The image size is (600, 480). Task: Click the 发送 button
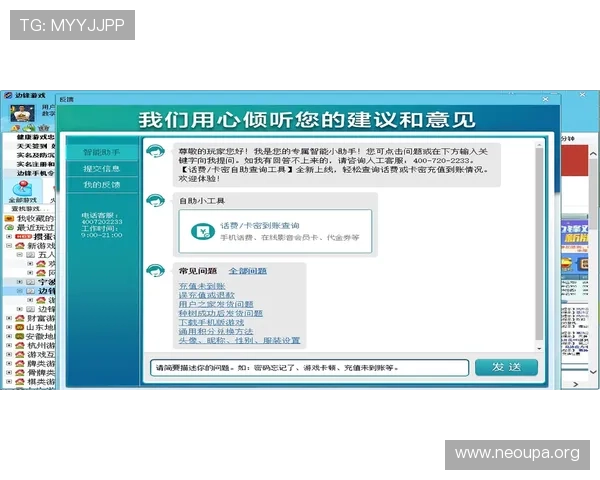coord(506,367)
